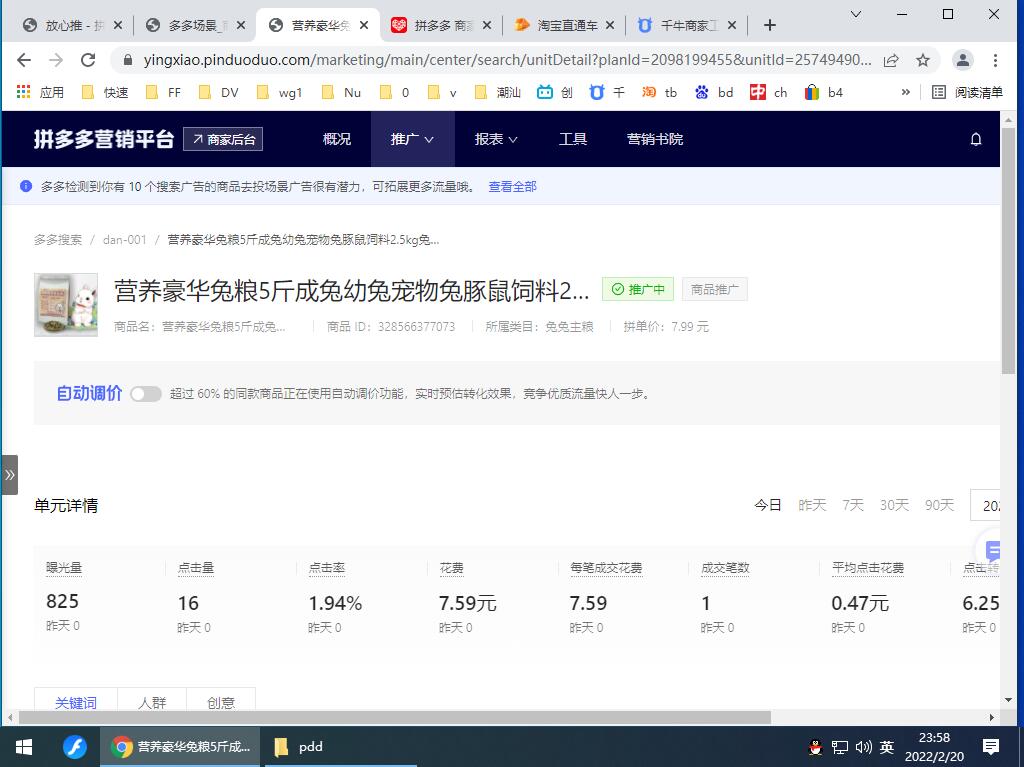This screenshot has width=1024, height=767.
Task: Open the floating chat support icon
Action: pos(991,551)
